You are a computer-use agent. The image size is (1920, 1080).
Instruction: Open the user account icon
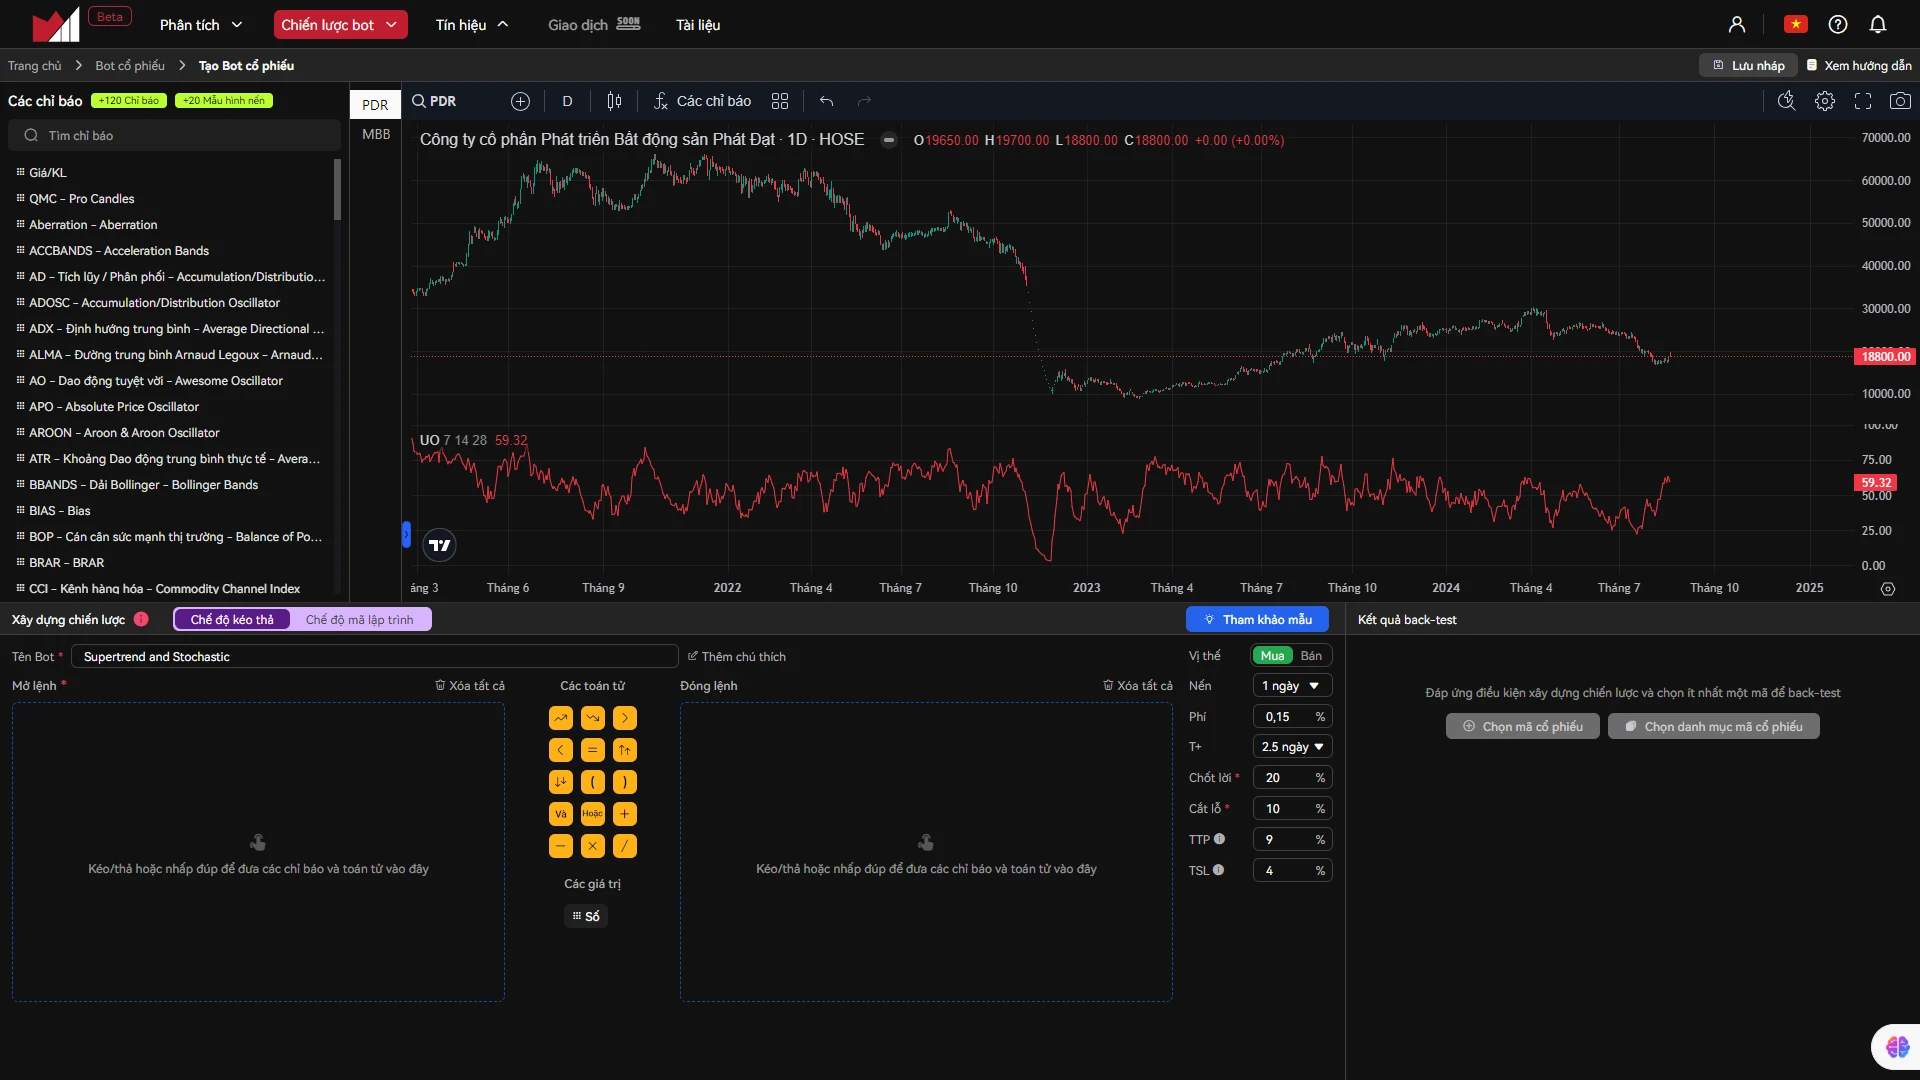pyautogui.click(x=1737, y=24)
